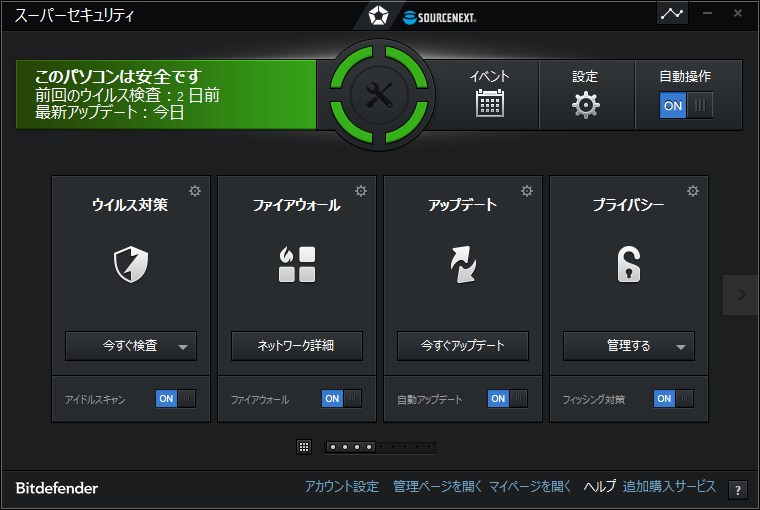Click the アップデート arrows icon
The image size is (760, 510).
pos(463,264)
